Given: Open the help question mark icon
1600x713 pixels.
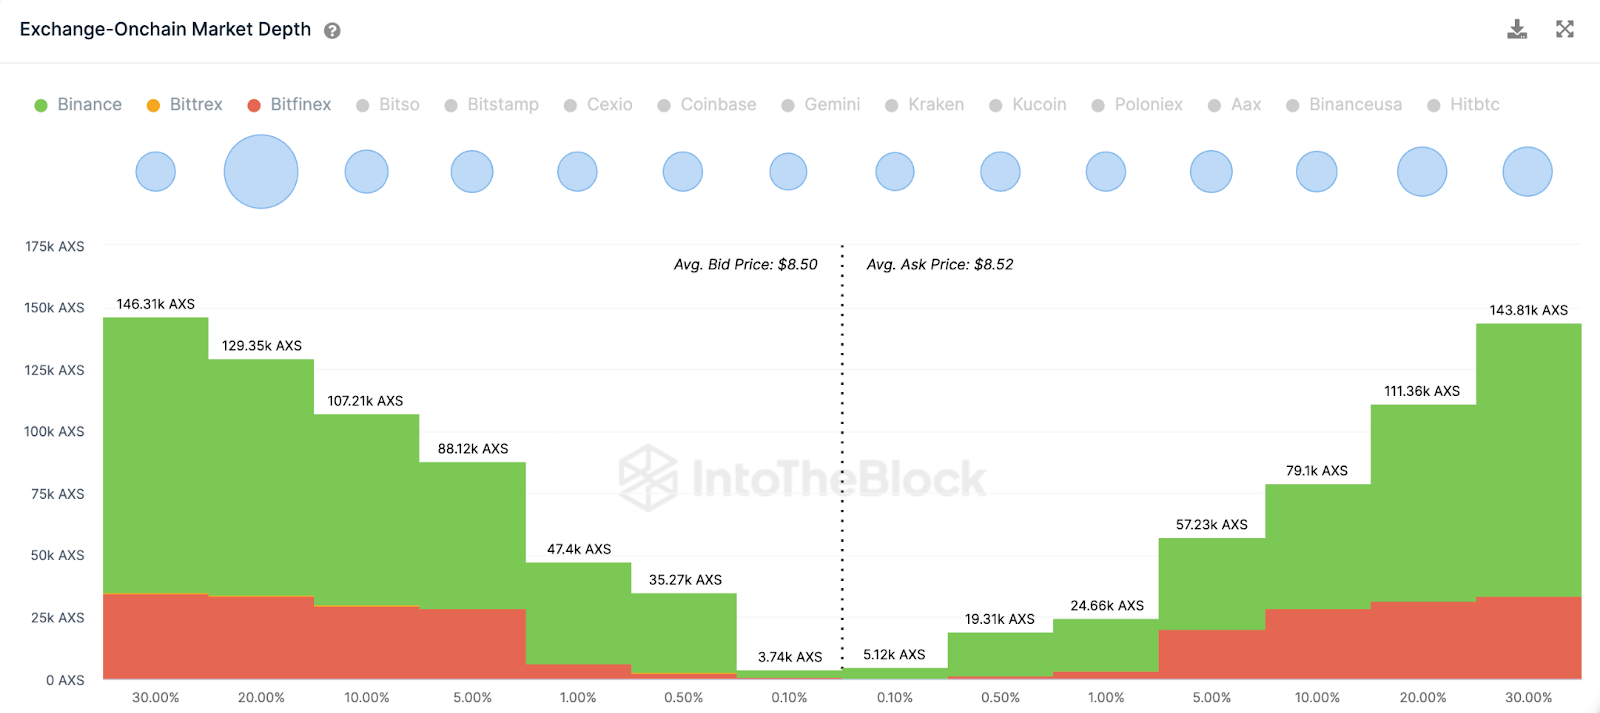Looking at the screenshot, I should coord(332,31).
